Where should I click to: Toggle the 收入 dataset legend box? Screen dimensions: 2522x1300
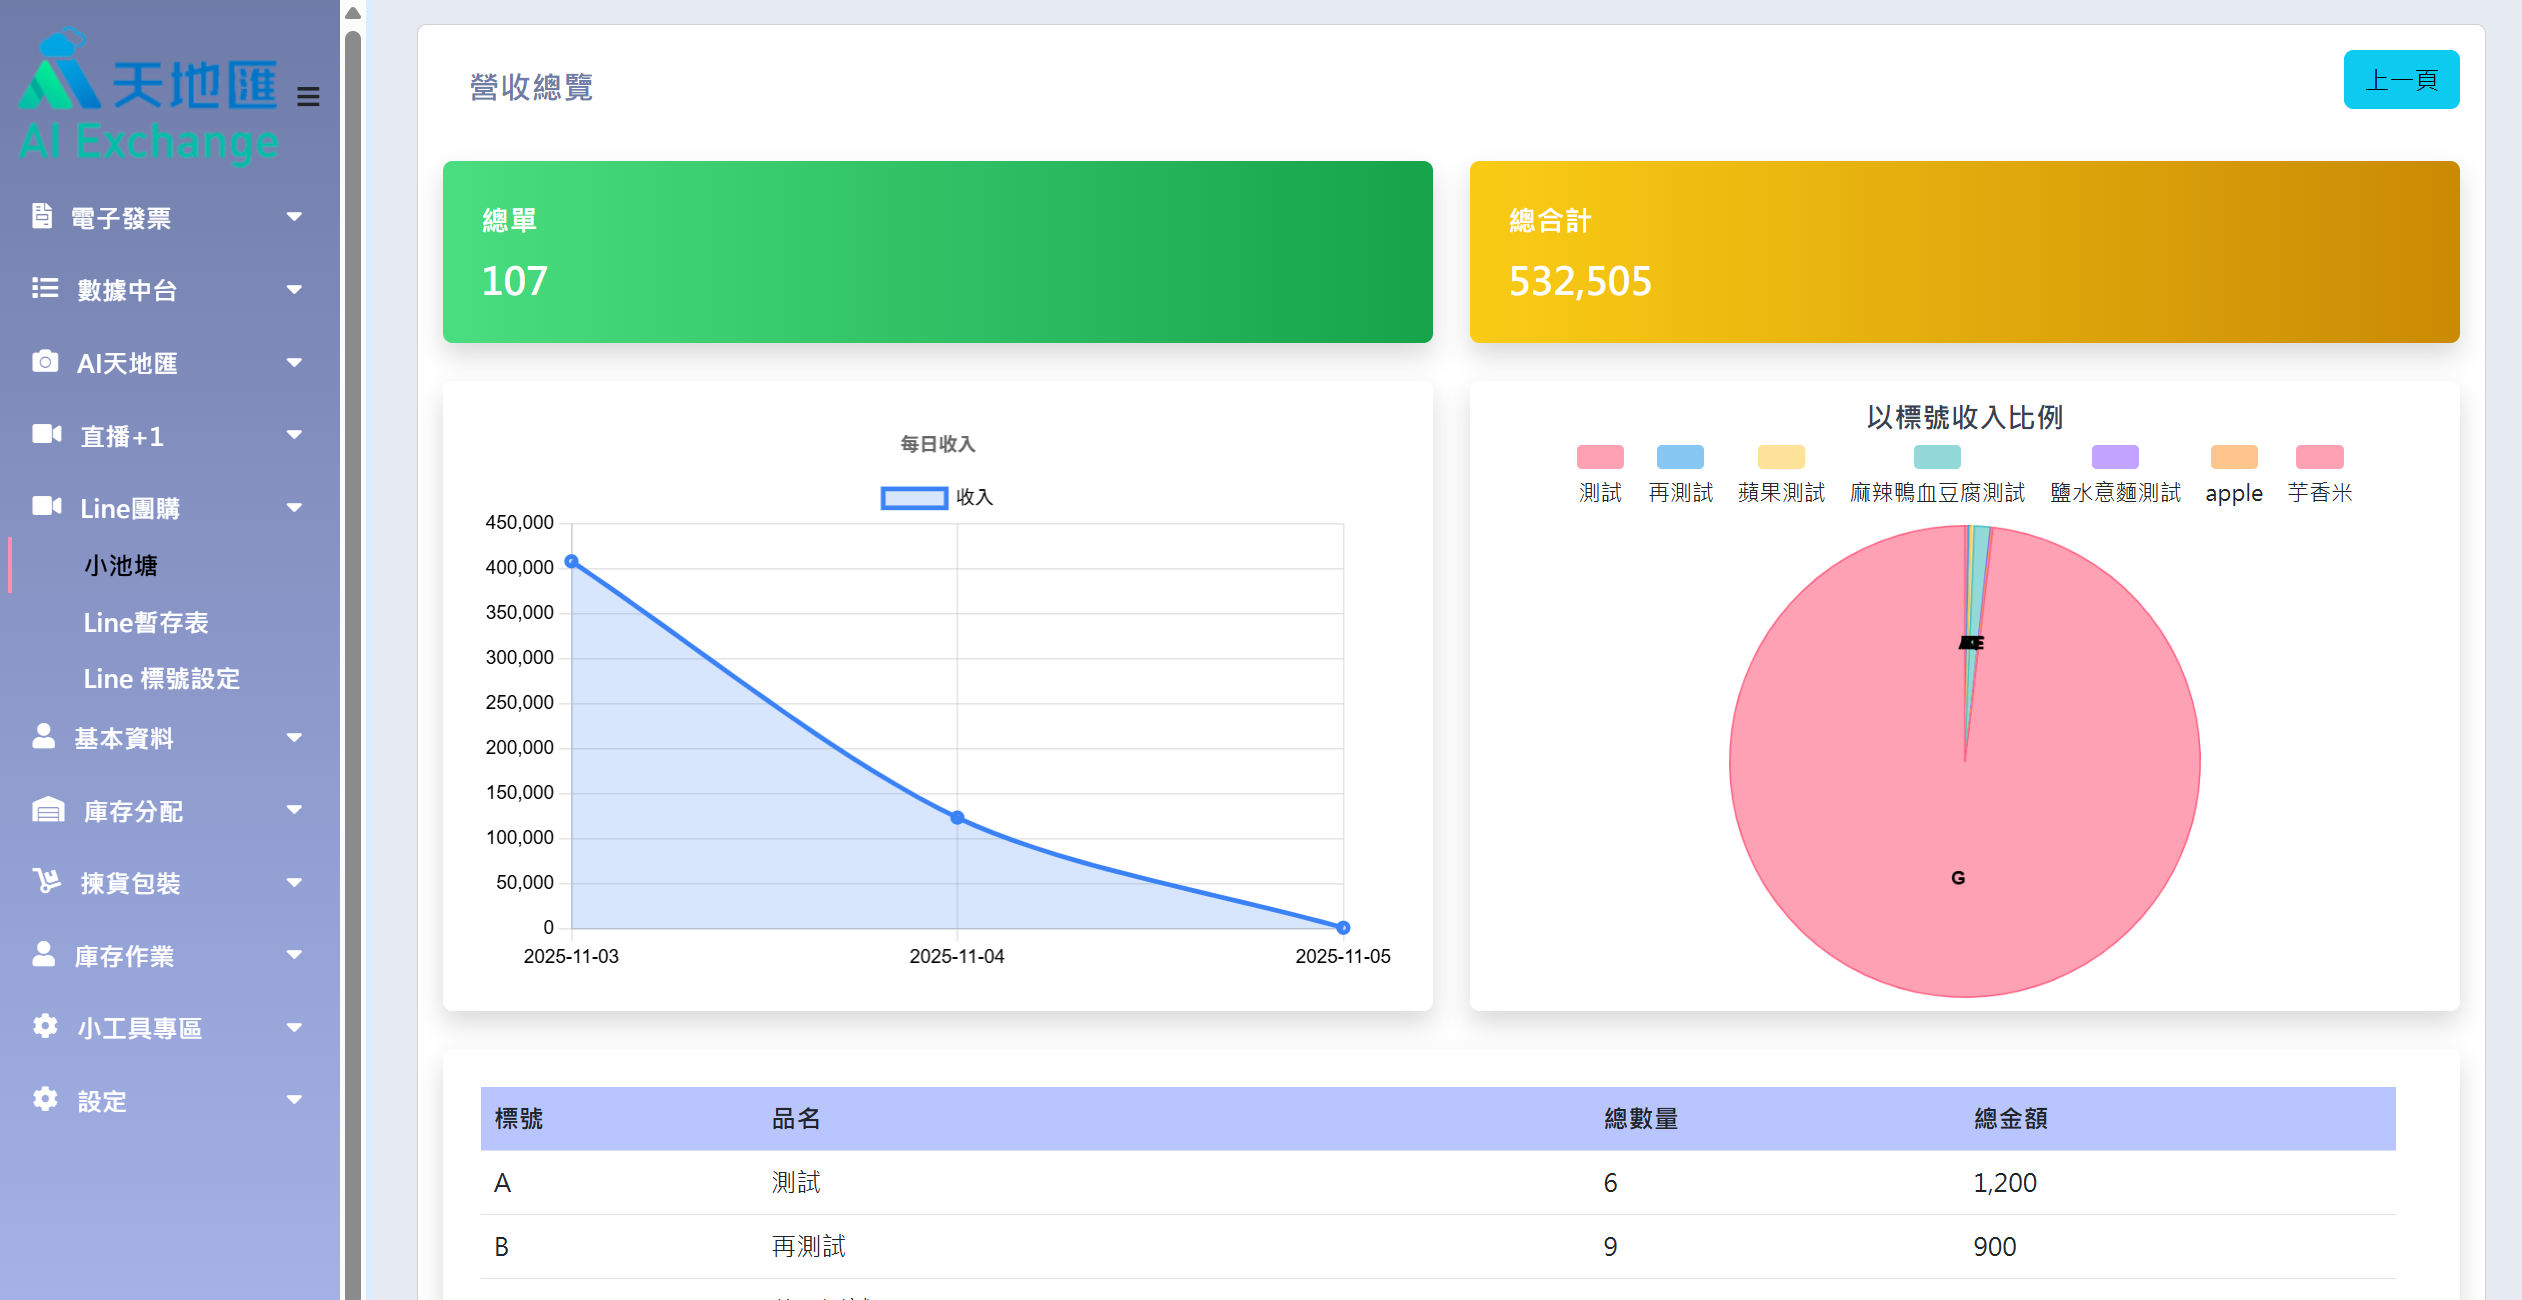pyautogui.click(x=913, y=497)
